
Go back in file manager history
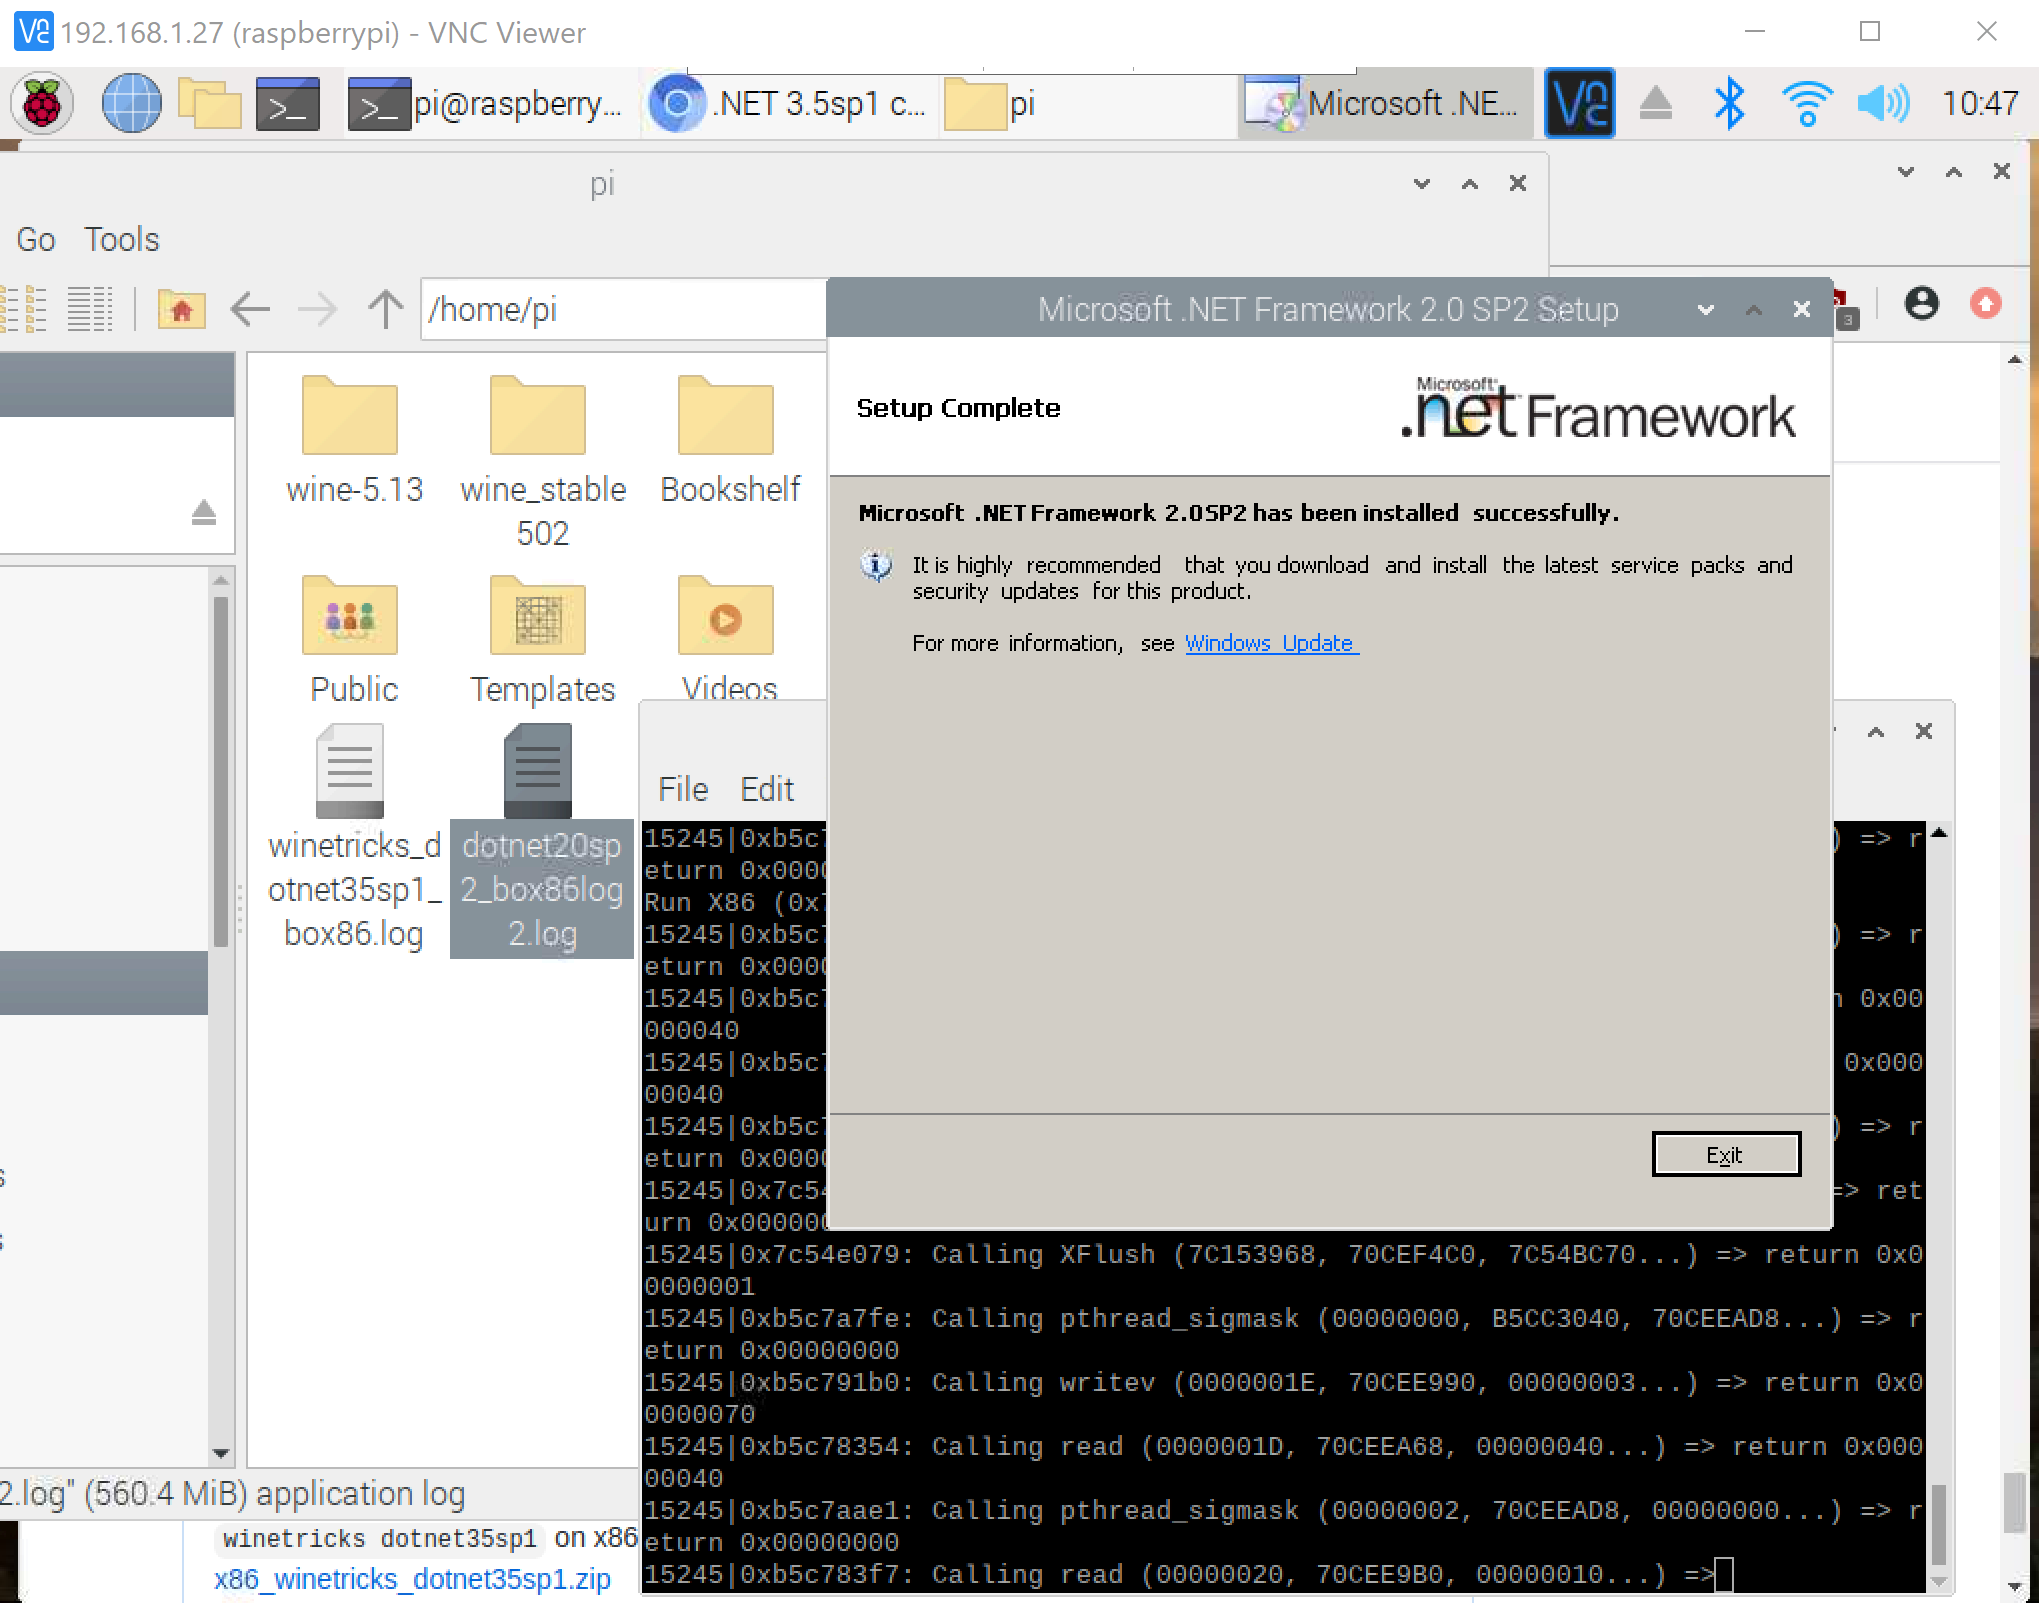pyautogui.click(x=250, y=310)
